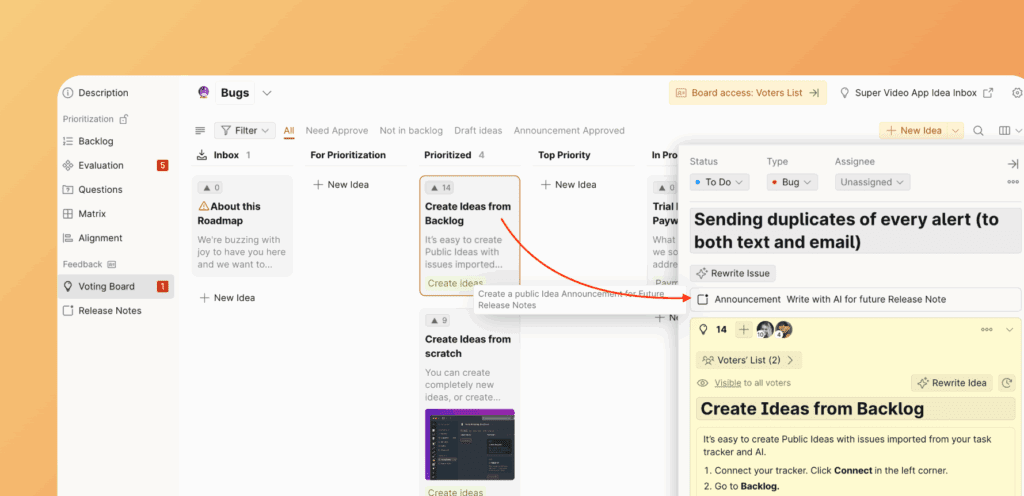Expand the Voters' List (2) chevron
Viewport: 1024px width, 496px height.
pos(790,360)
